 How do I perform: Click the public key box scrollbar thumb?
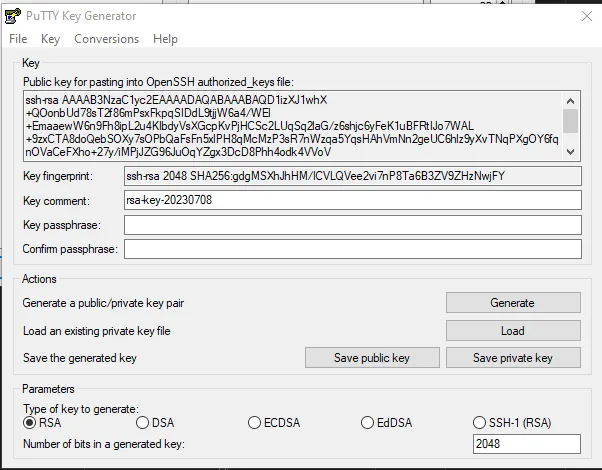(571, 121)
